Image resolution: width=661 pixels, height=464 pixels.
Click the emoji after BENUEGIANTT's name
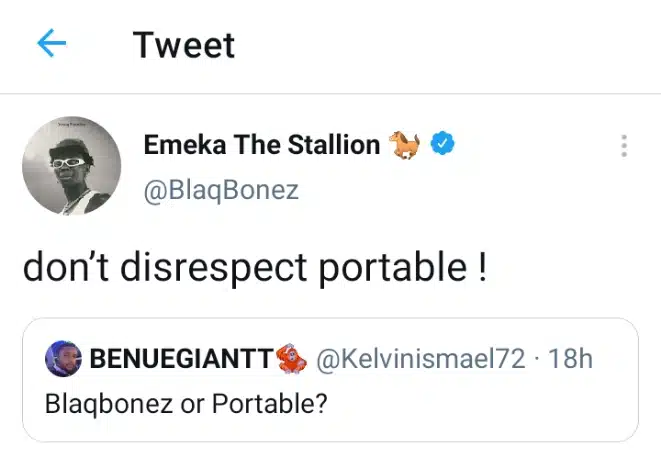click(292, 359)
